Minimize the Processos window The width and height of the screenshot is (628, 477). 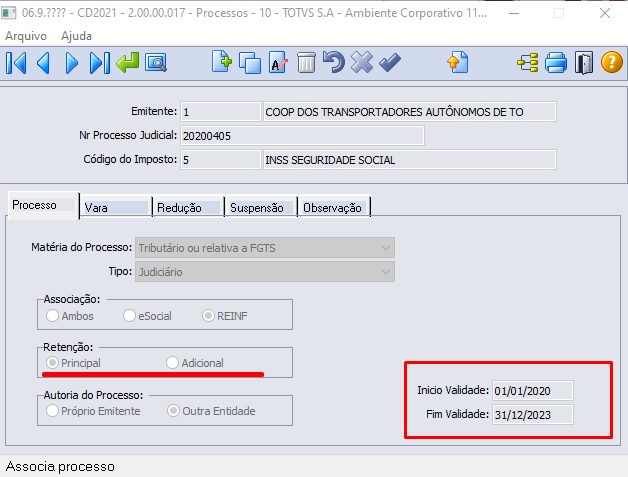pyautogui.click(x=514, y=13)
